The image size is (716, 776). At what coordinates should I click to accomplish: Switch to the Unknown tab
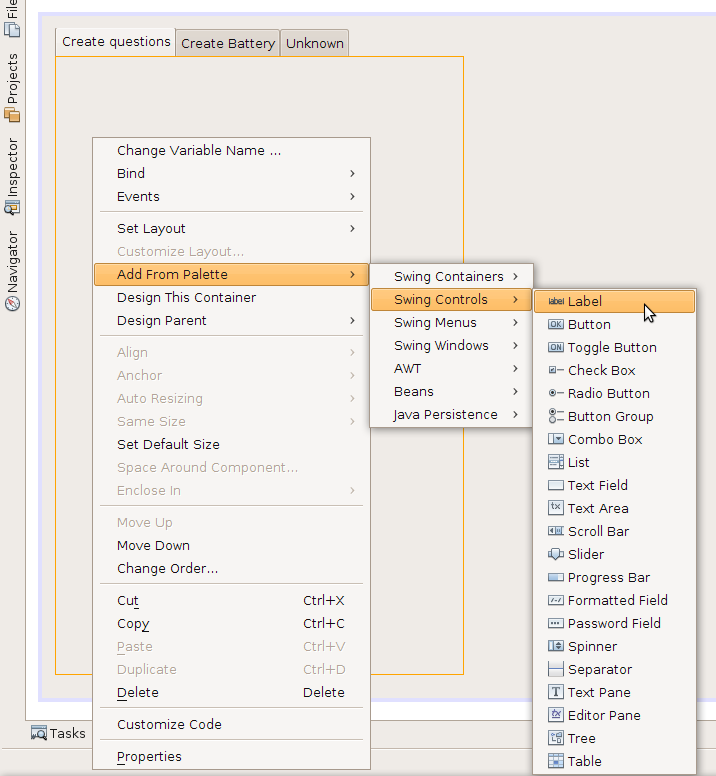pos(315,44)
